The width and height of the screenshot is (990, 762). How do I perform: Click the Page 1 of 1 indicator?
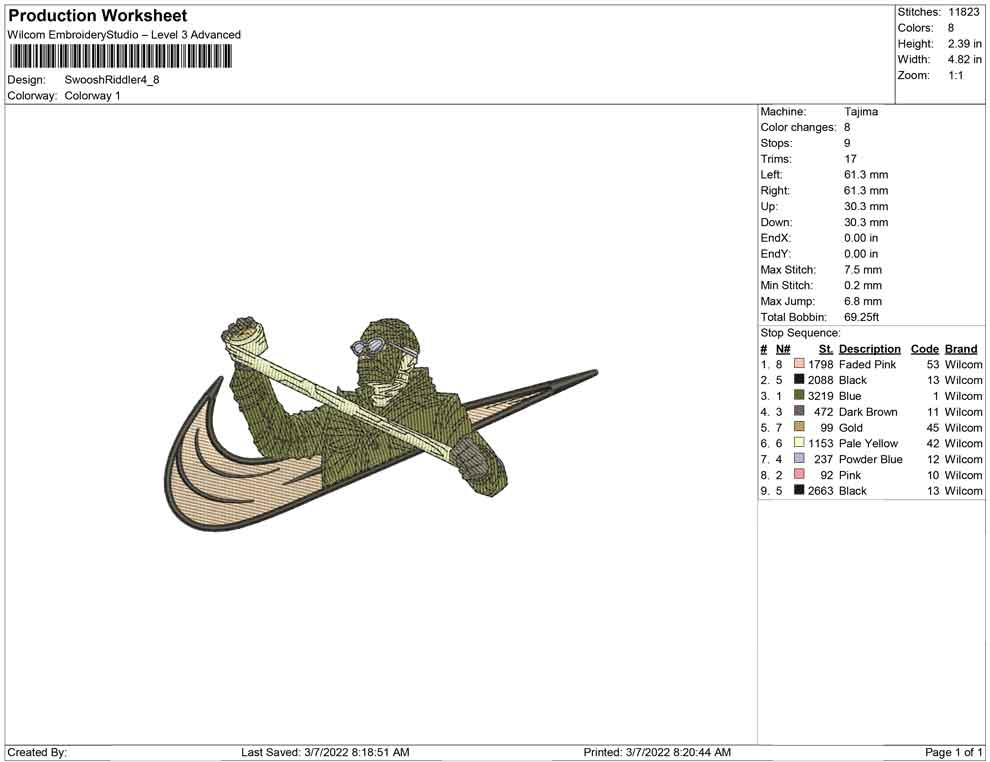click(x=953, y=752)
